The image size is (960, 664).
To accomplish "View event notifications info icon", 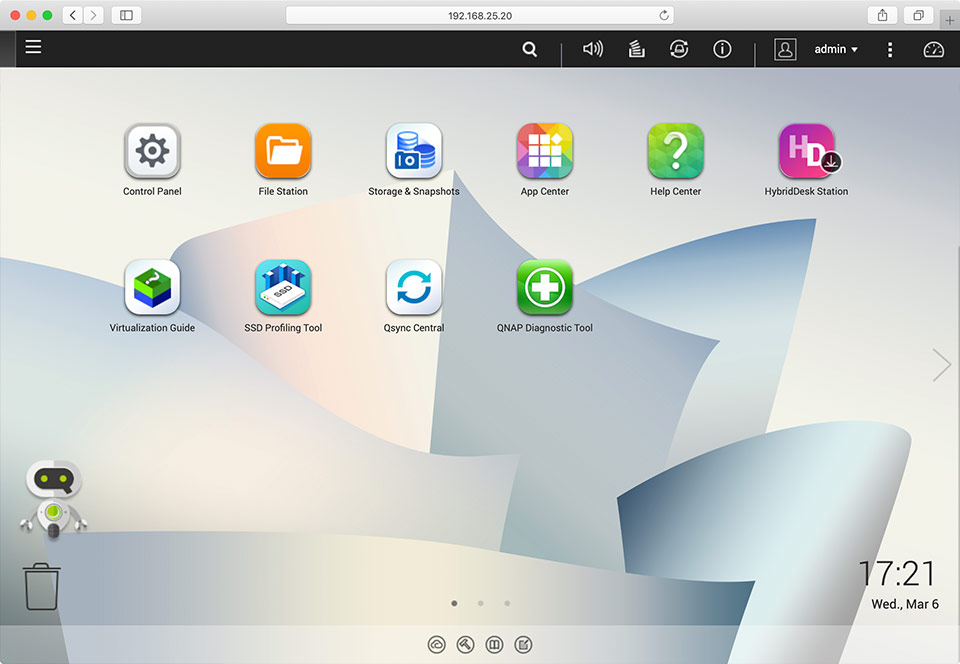I will point(722,49).
